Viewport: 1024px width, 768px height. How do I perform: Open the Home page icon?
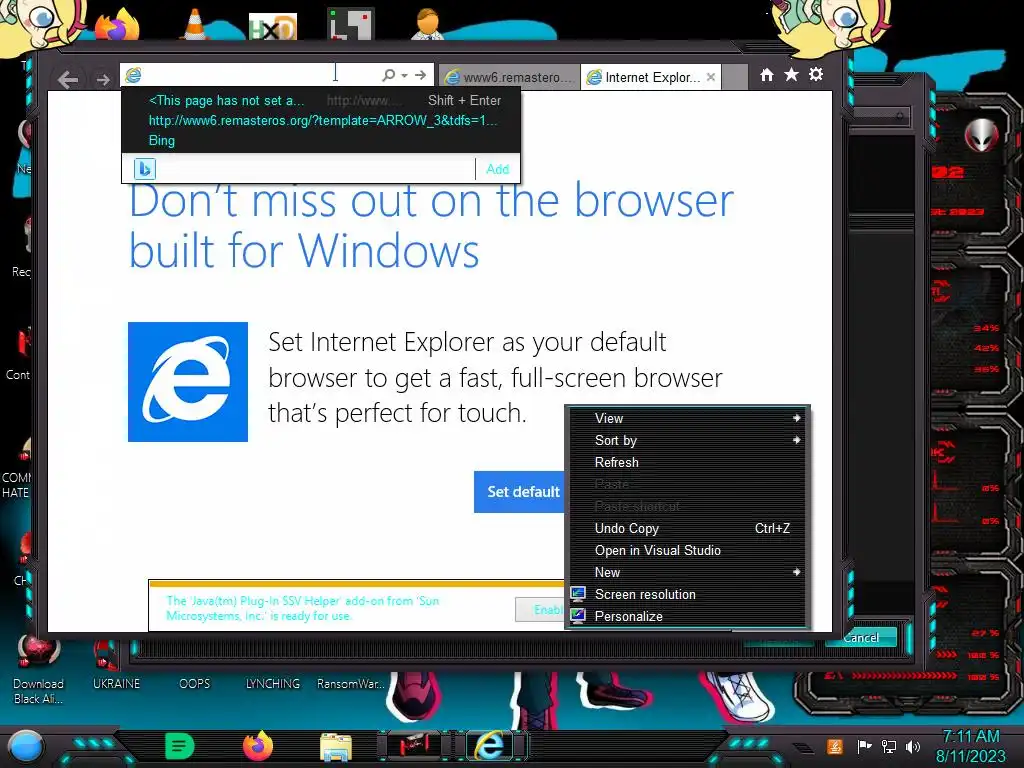(767, 75)
